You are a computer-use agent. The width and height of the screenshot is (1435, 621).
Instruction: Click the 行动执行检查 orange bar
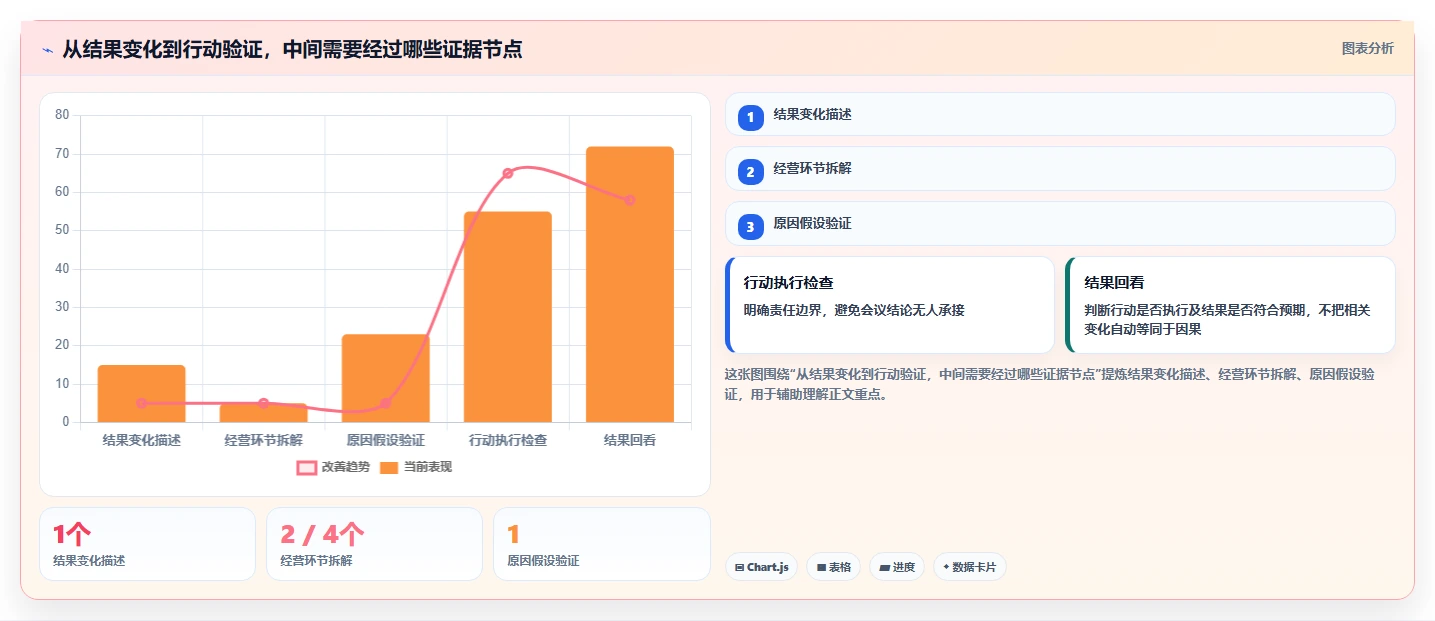coord(508,317)
